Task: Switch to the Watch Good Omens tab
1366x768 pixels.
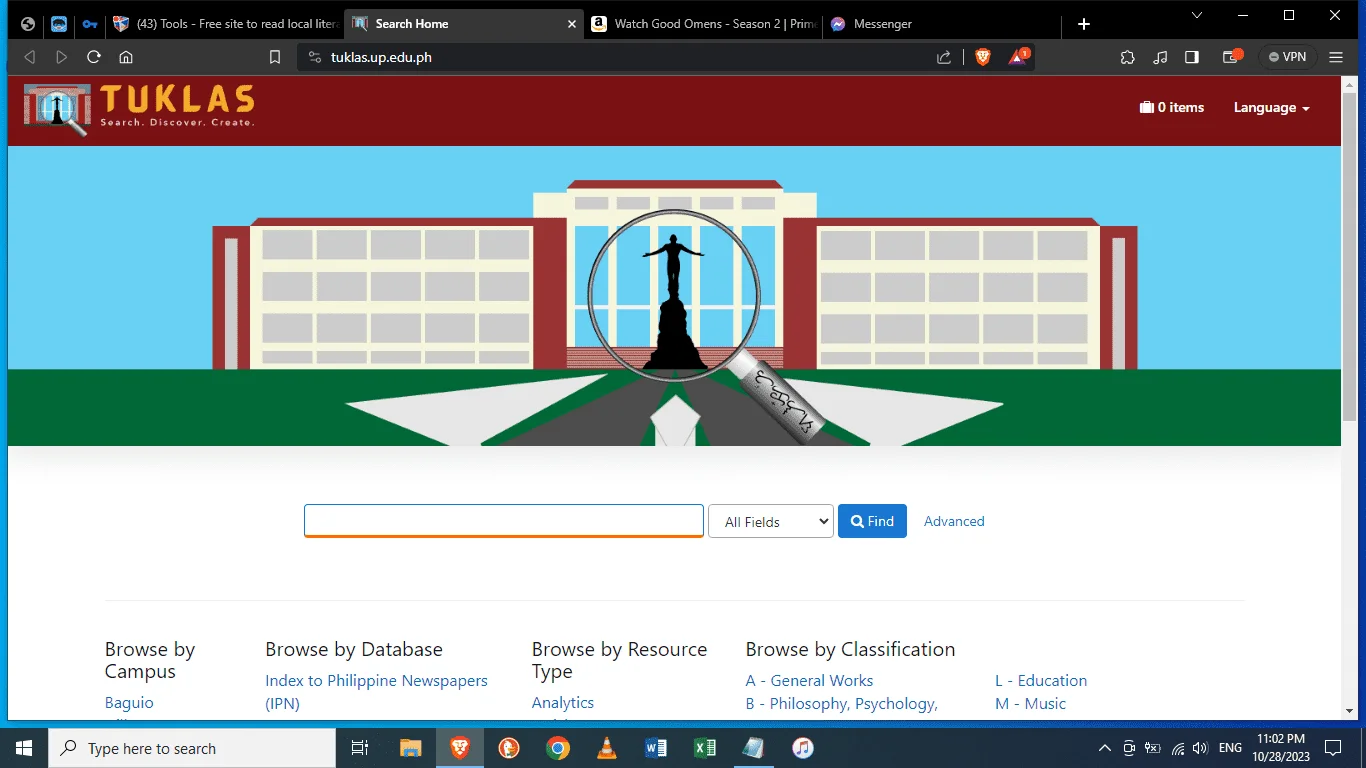Action: pyautogui.click(x=703, y=24)
